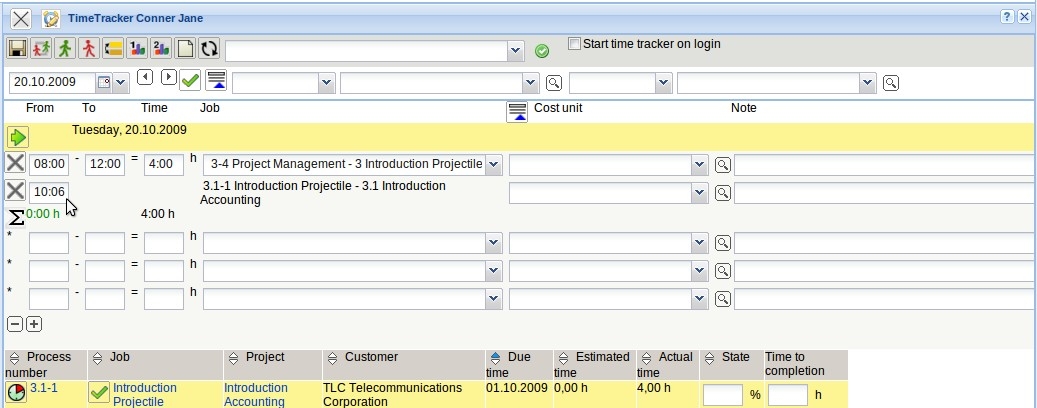Click the TLC Telecommunications Corporation customer cell

pyautogui.click(x=393, y=395)
